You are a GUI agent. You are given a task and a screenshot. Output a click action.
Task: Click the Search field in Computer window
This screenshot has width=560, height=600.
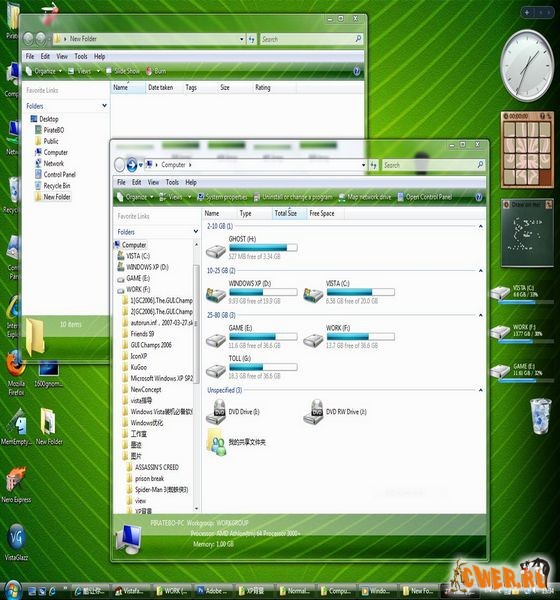click(433, 165)
